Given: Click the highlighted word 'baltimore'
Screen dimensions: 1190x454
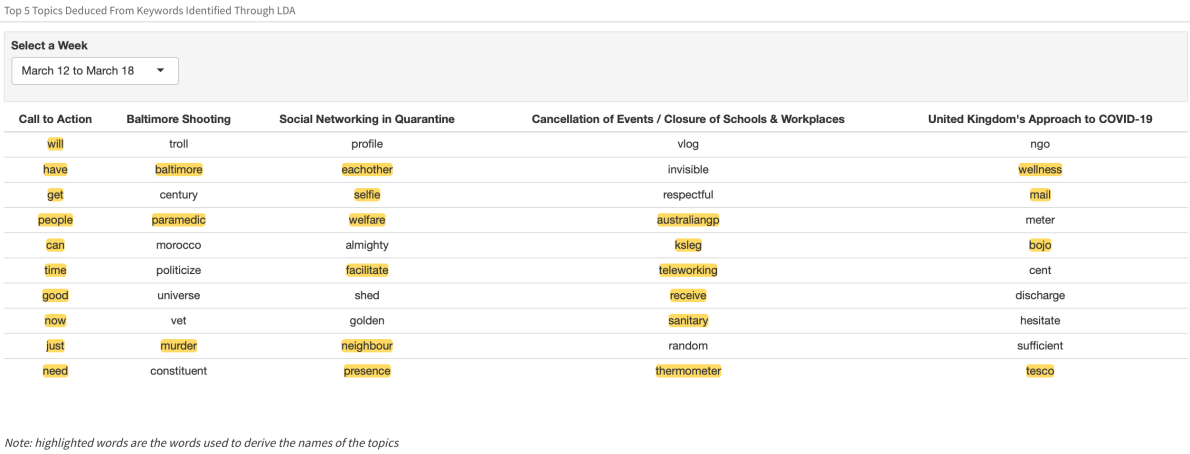Looking at the screenshot, I should click(178, 170).
